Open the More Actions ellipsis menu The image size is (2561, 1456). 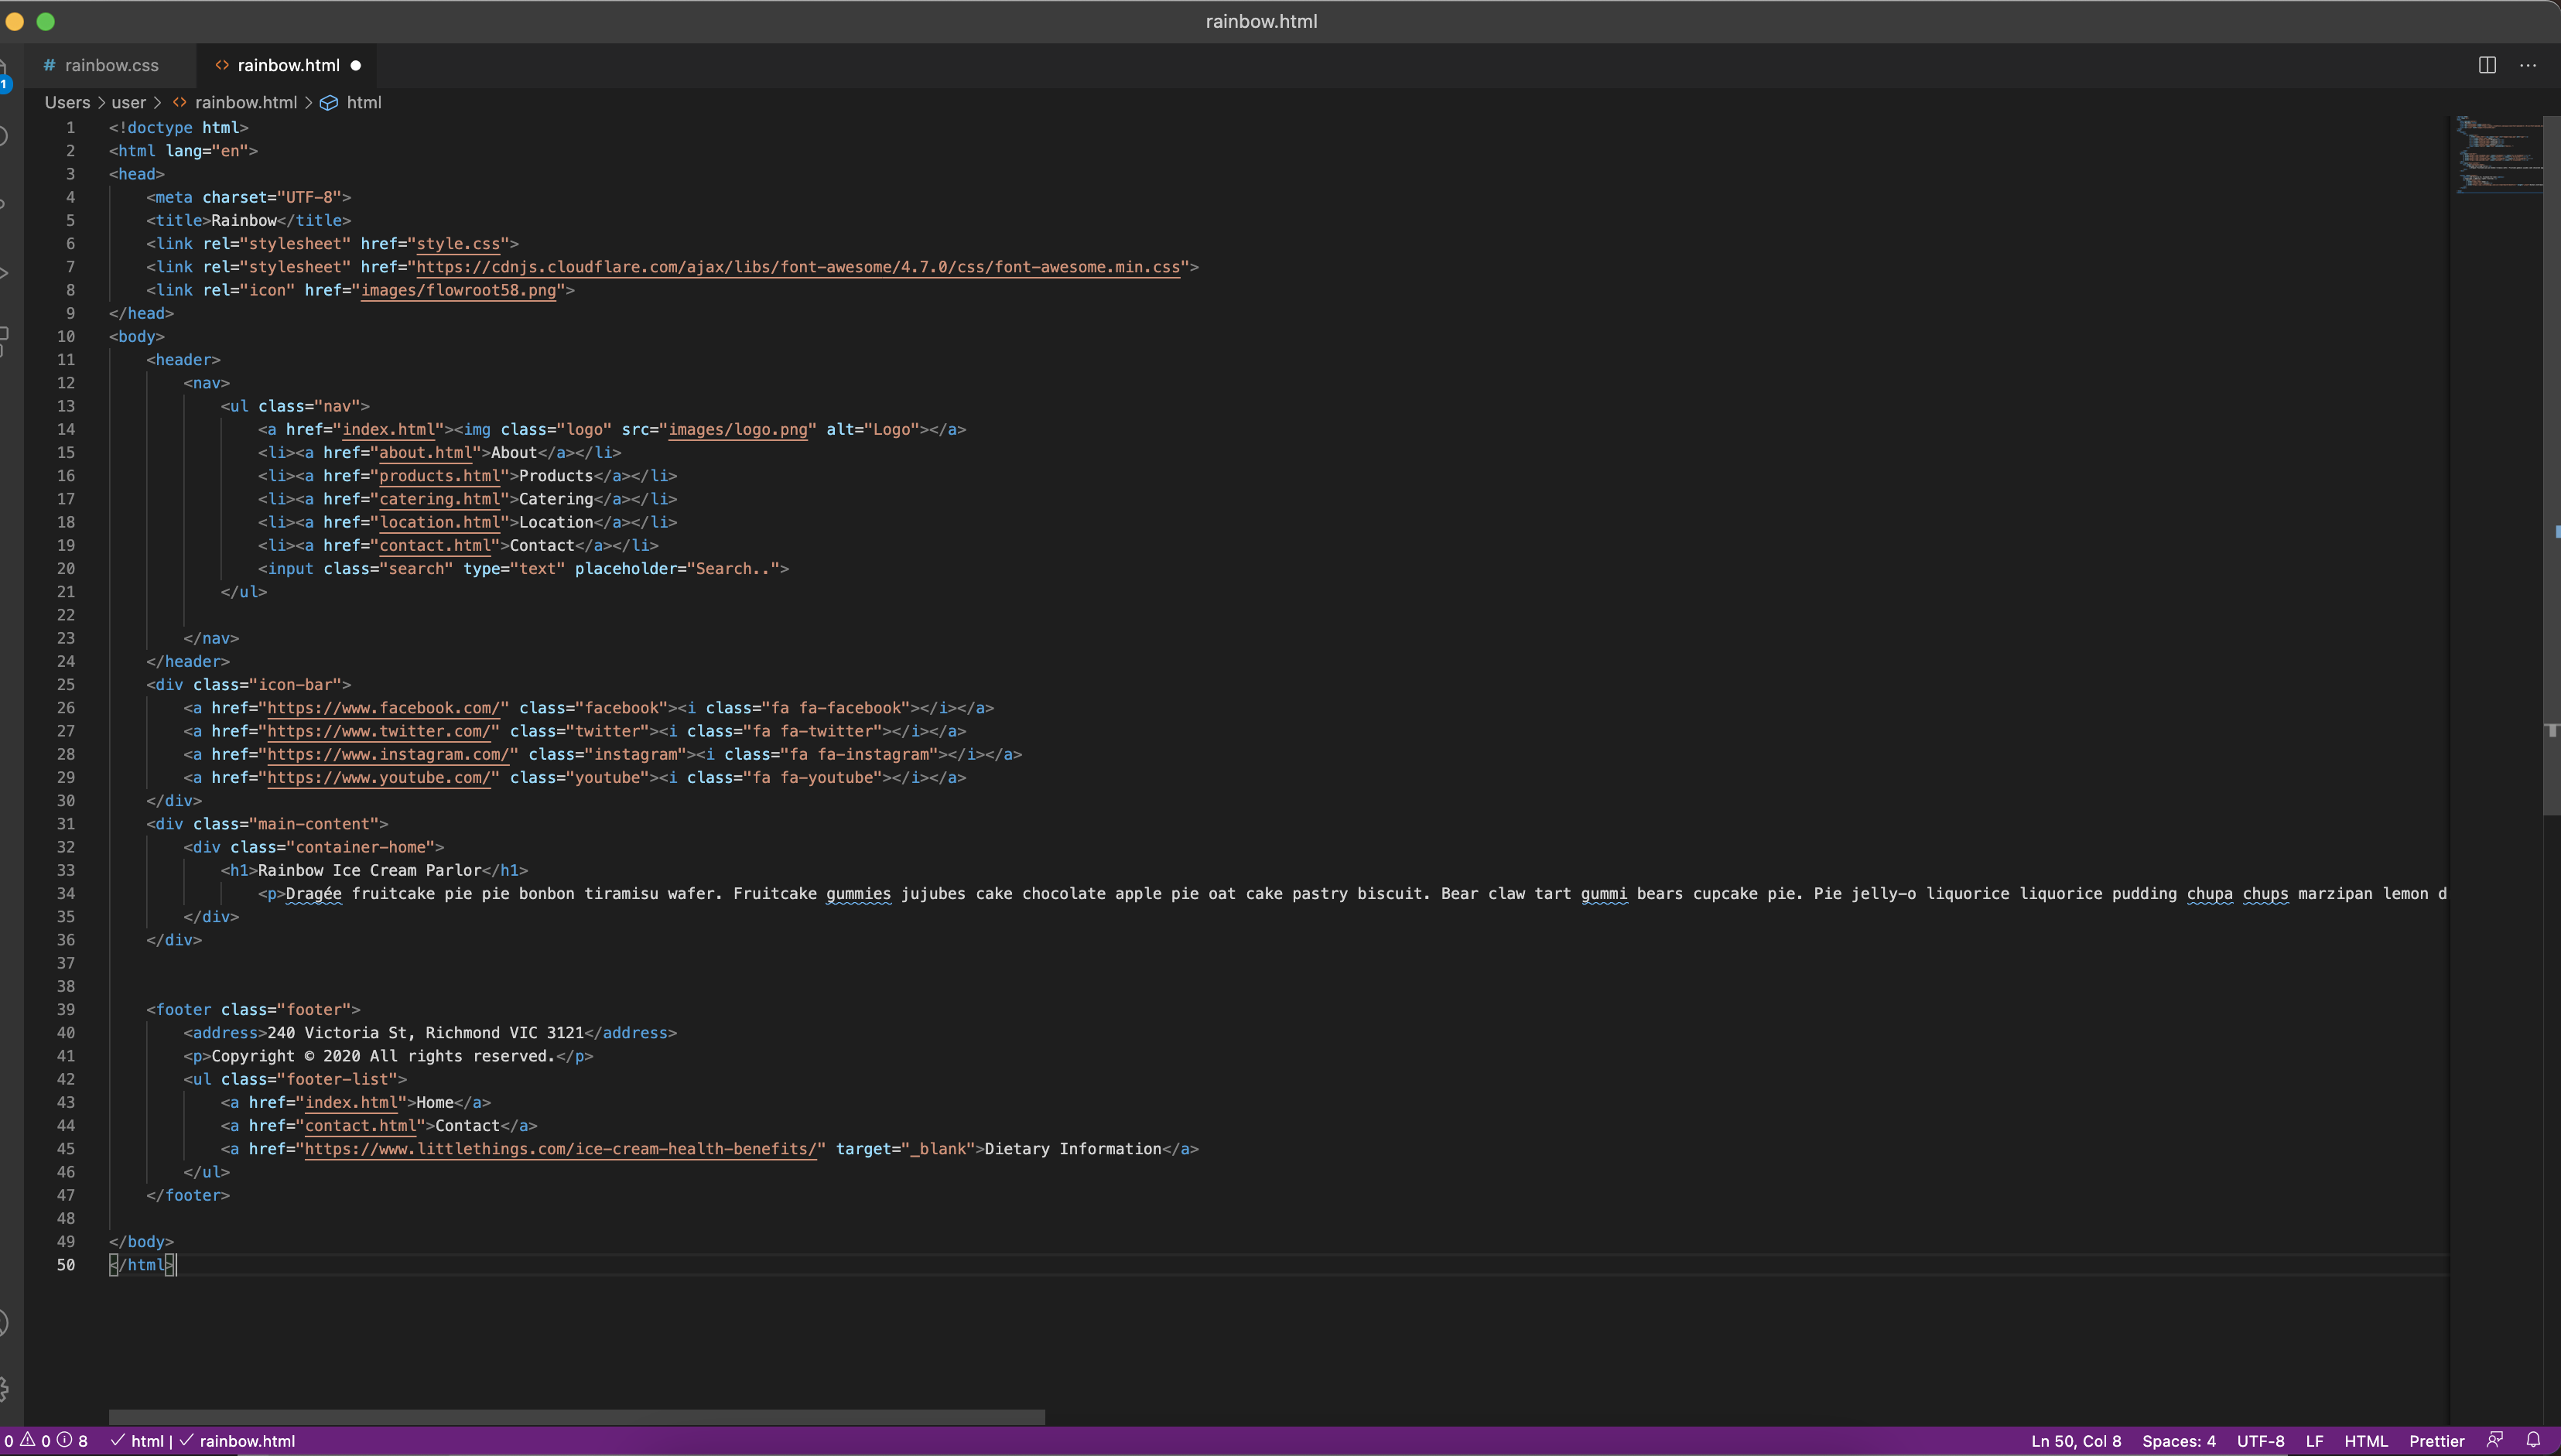[2528, 65]
